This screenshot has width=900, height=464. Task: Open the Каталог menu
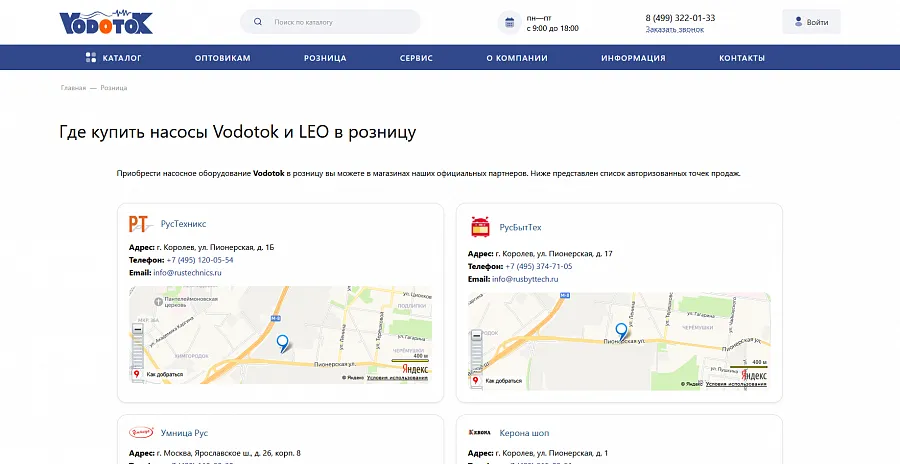pos(114,57)
